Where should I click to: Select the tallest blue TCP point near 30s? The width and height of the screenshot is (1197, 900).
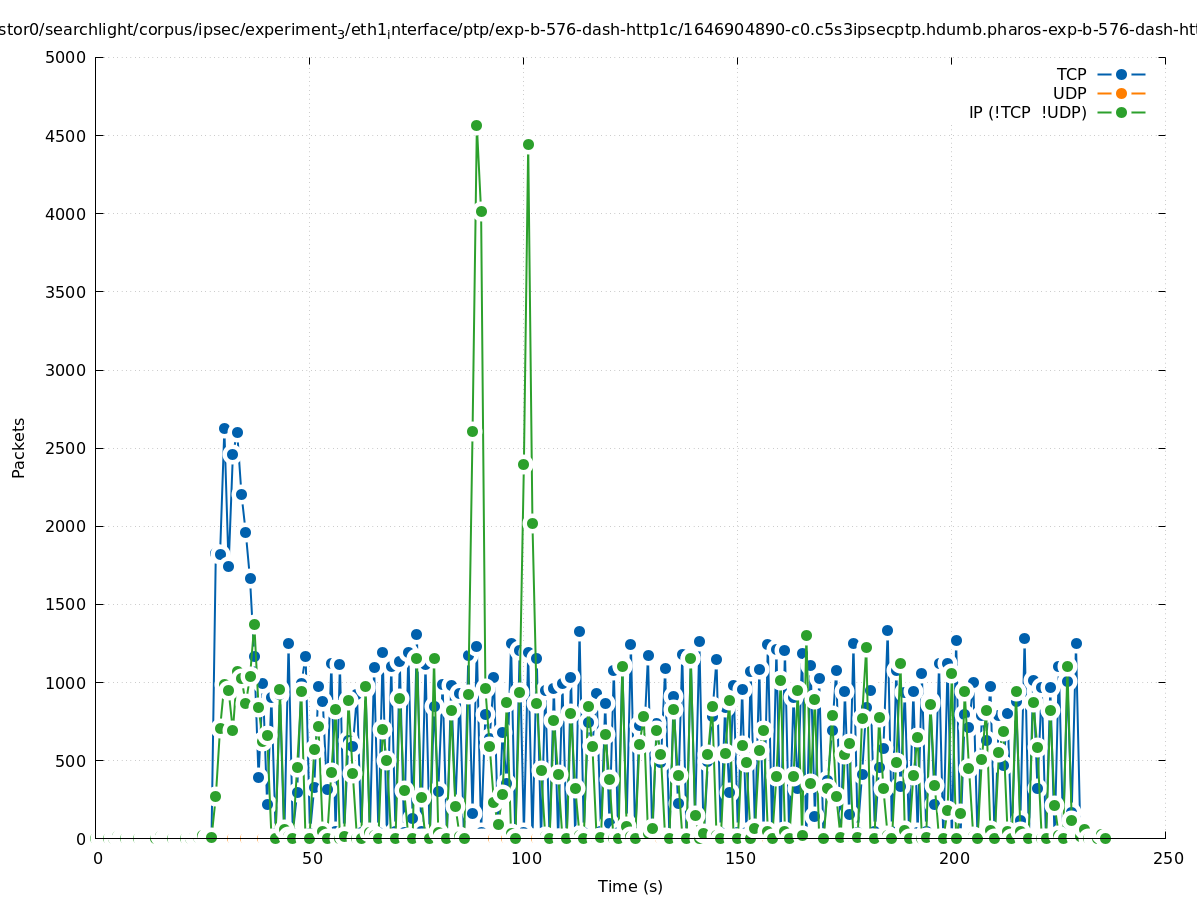(225, 428)
